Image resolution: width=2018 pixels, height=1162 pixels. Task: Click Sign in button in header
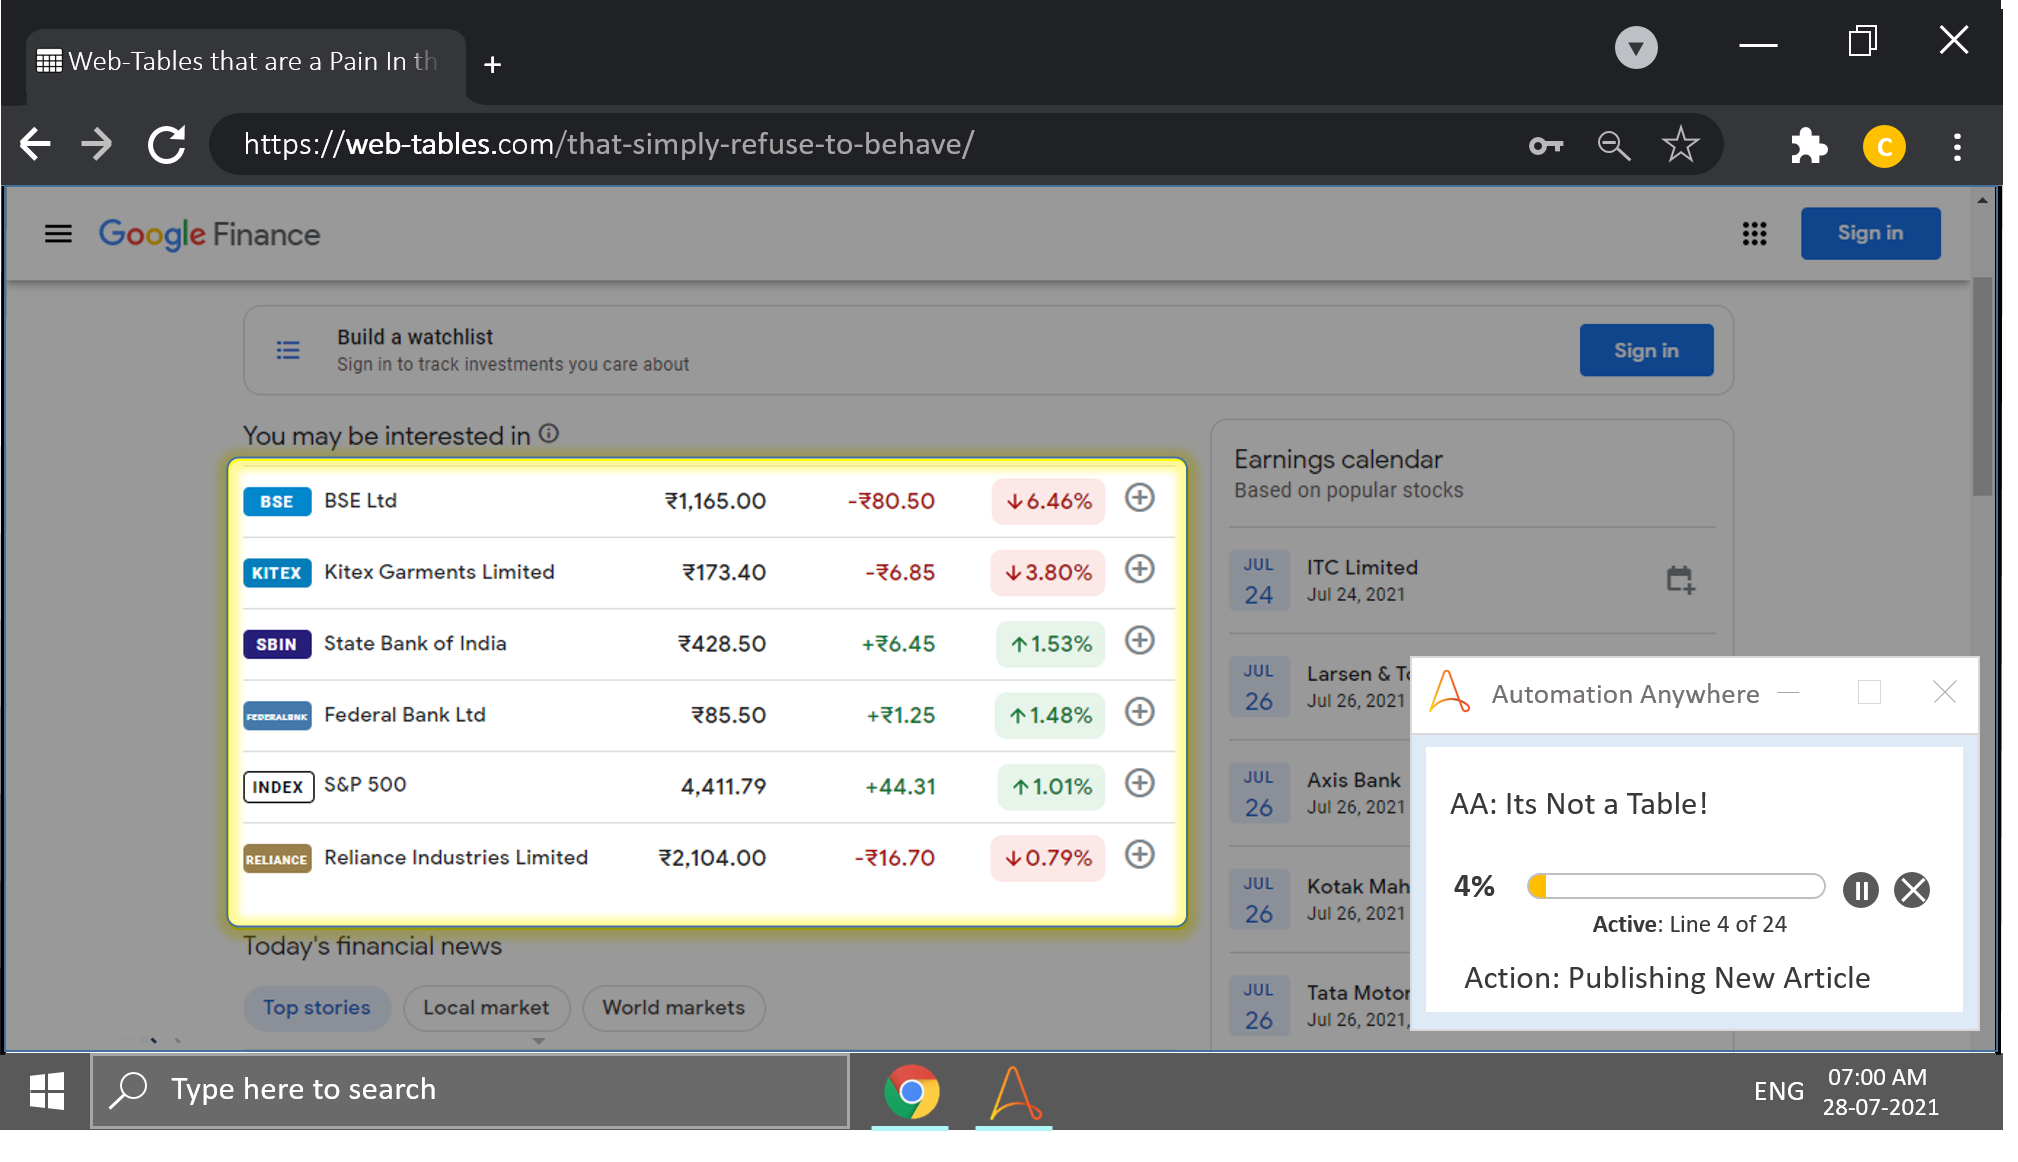click(1870, 233)
